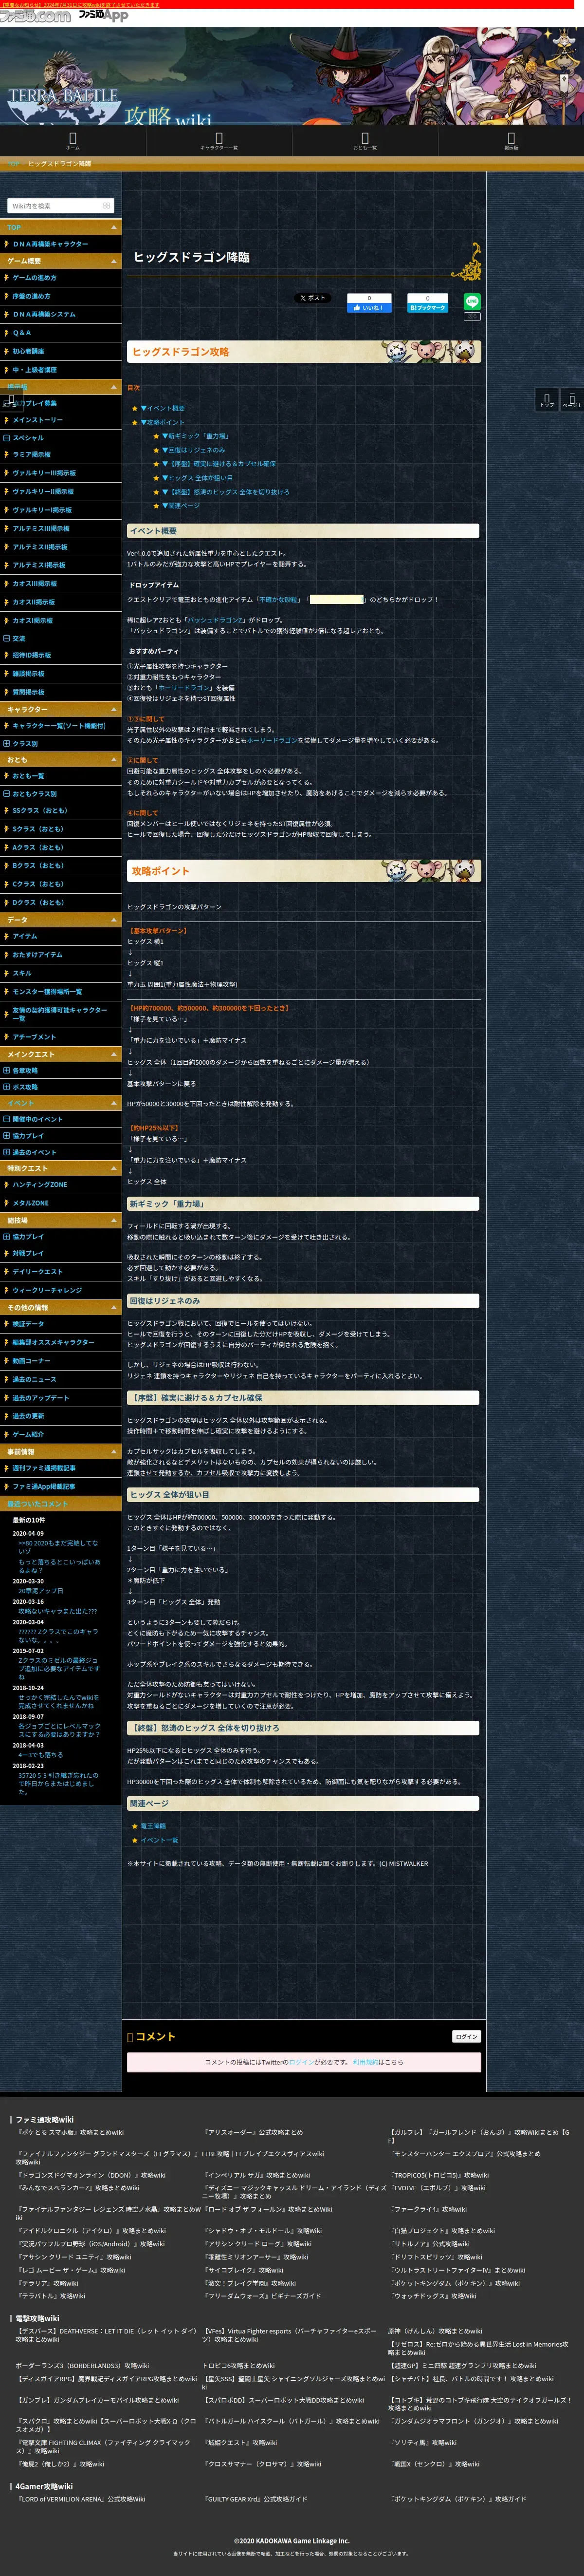Click the TOP breadcrumb link
This screenshot has width=584, height=2576.
coord(13,163)
